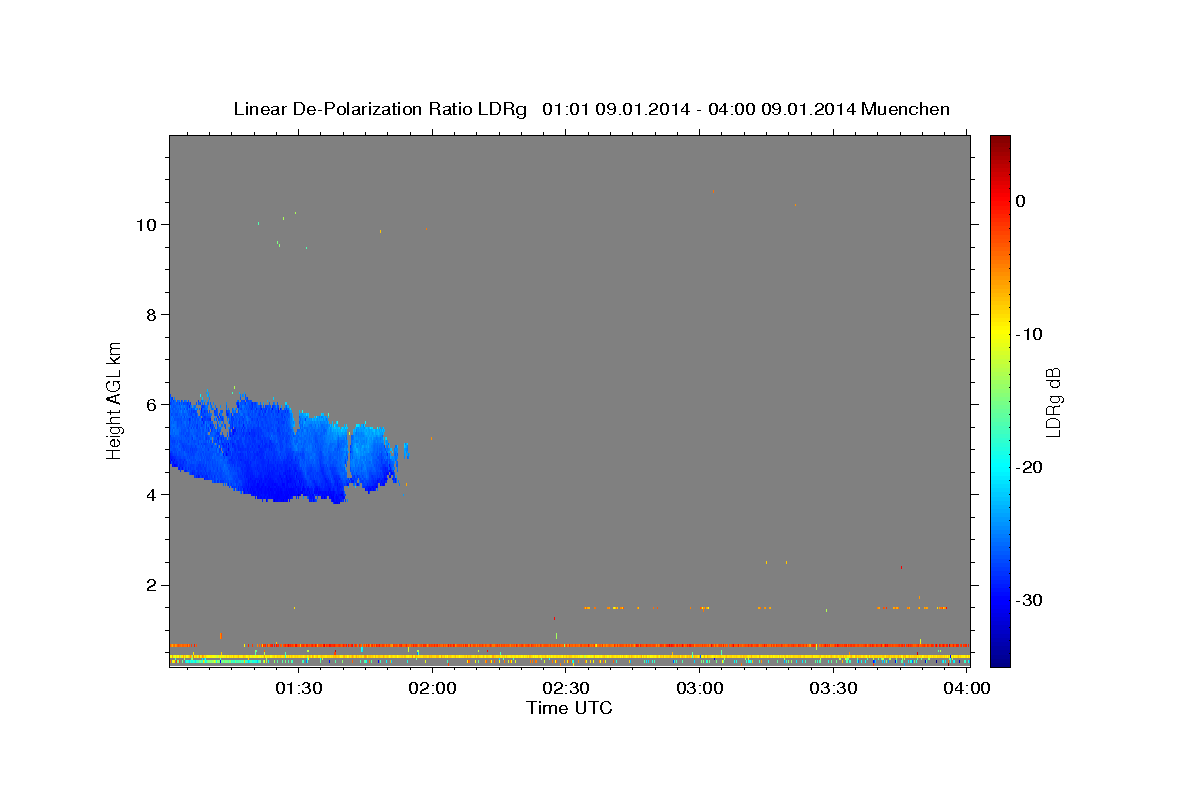The image size is (1200, 800).
Task: Click the 'Time UTC' axis label
Action: point(569,708)
